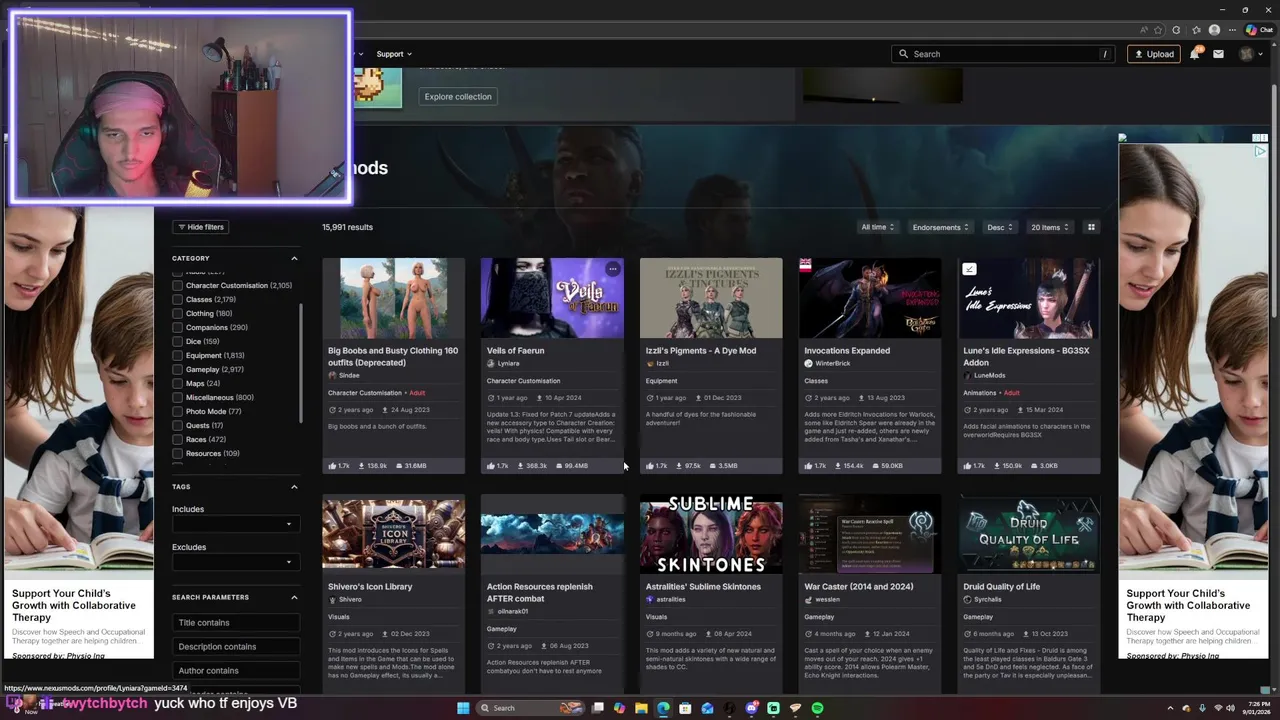1280x720 pixels.
Task: Click the Task View taskbar icon
Action: [597, 708]
